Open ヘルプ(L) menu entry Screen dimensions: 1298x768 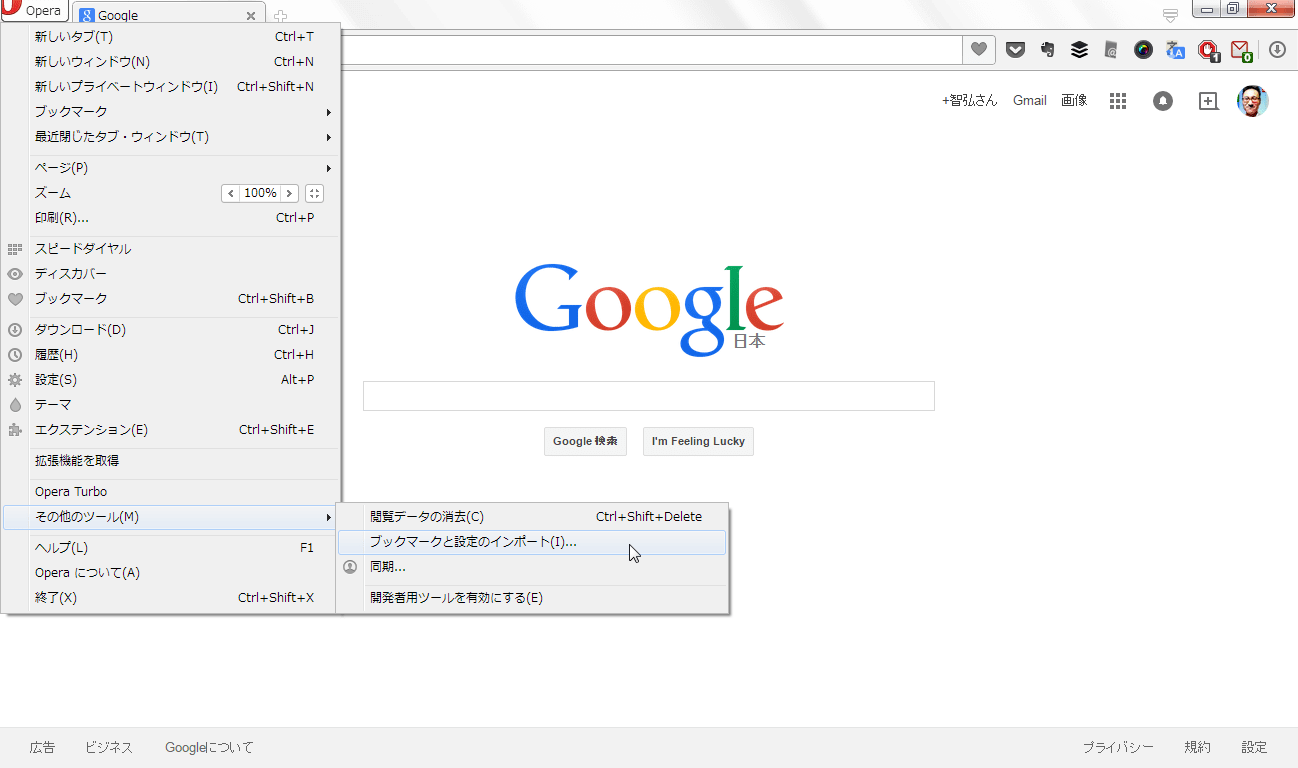[x=171, y=547]
